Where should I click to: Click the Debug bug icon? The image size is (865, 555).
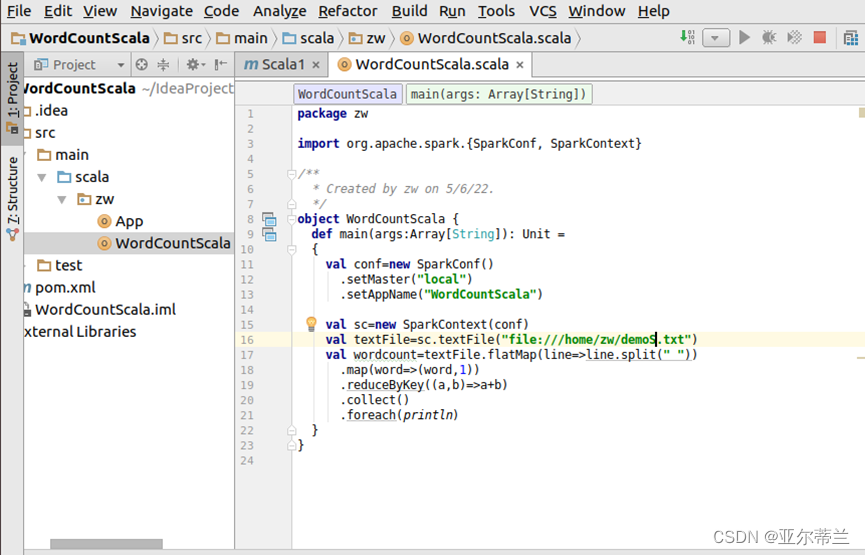click(769, 38)
